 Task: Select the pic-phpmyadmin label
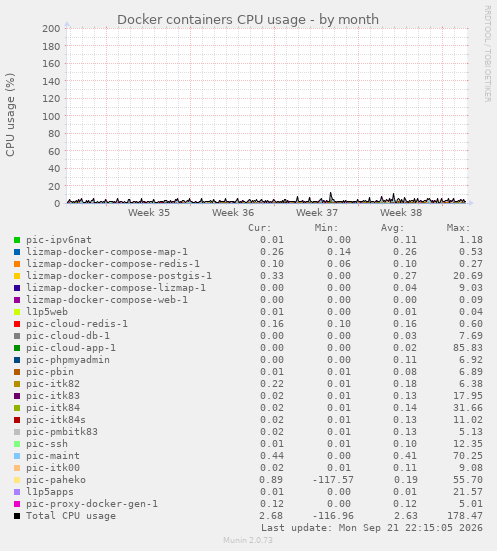point(68,360)
